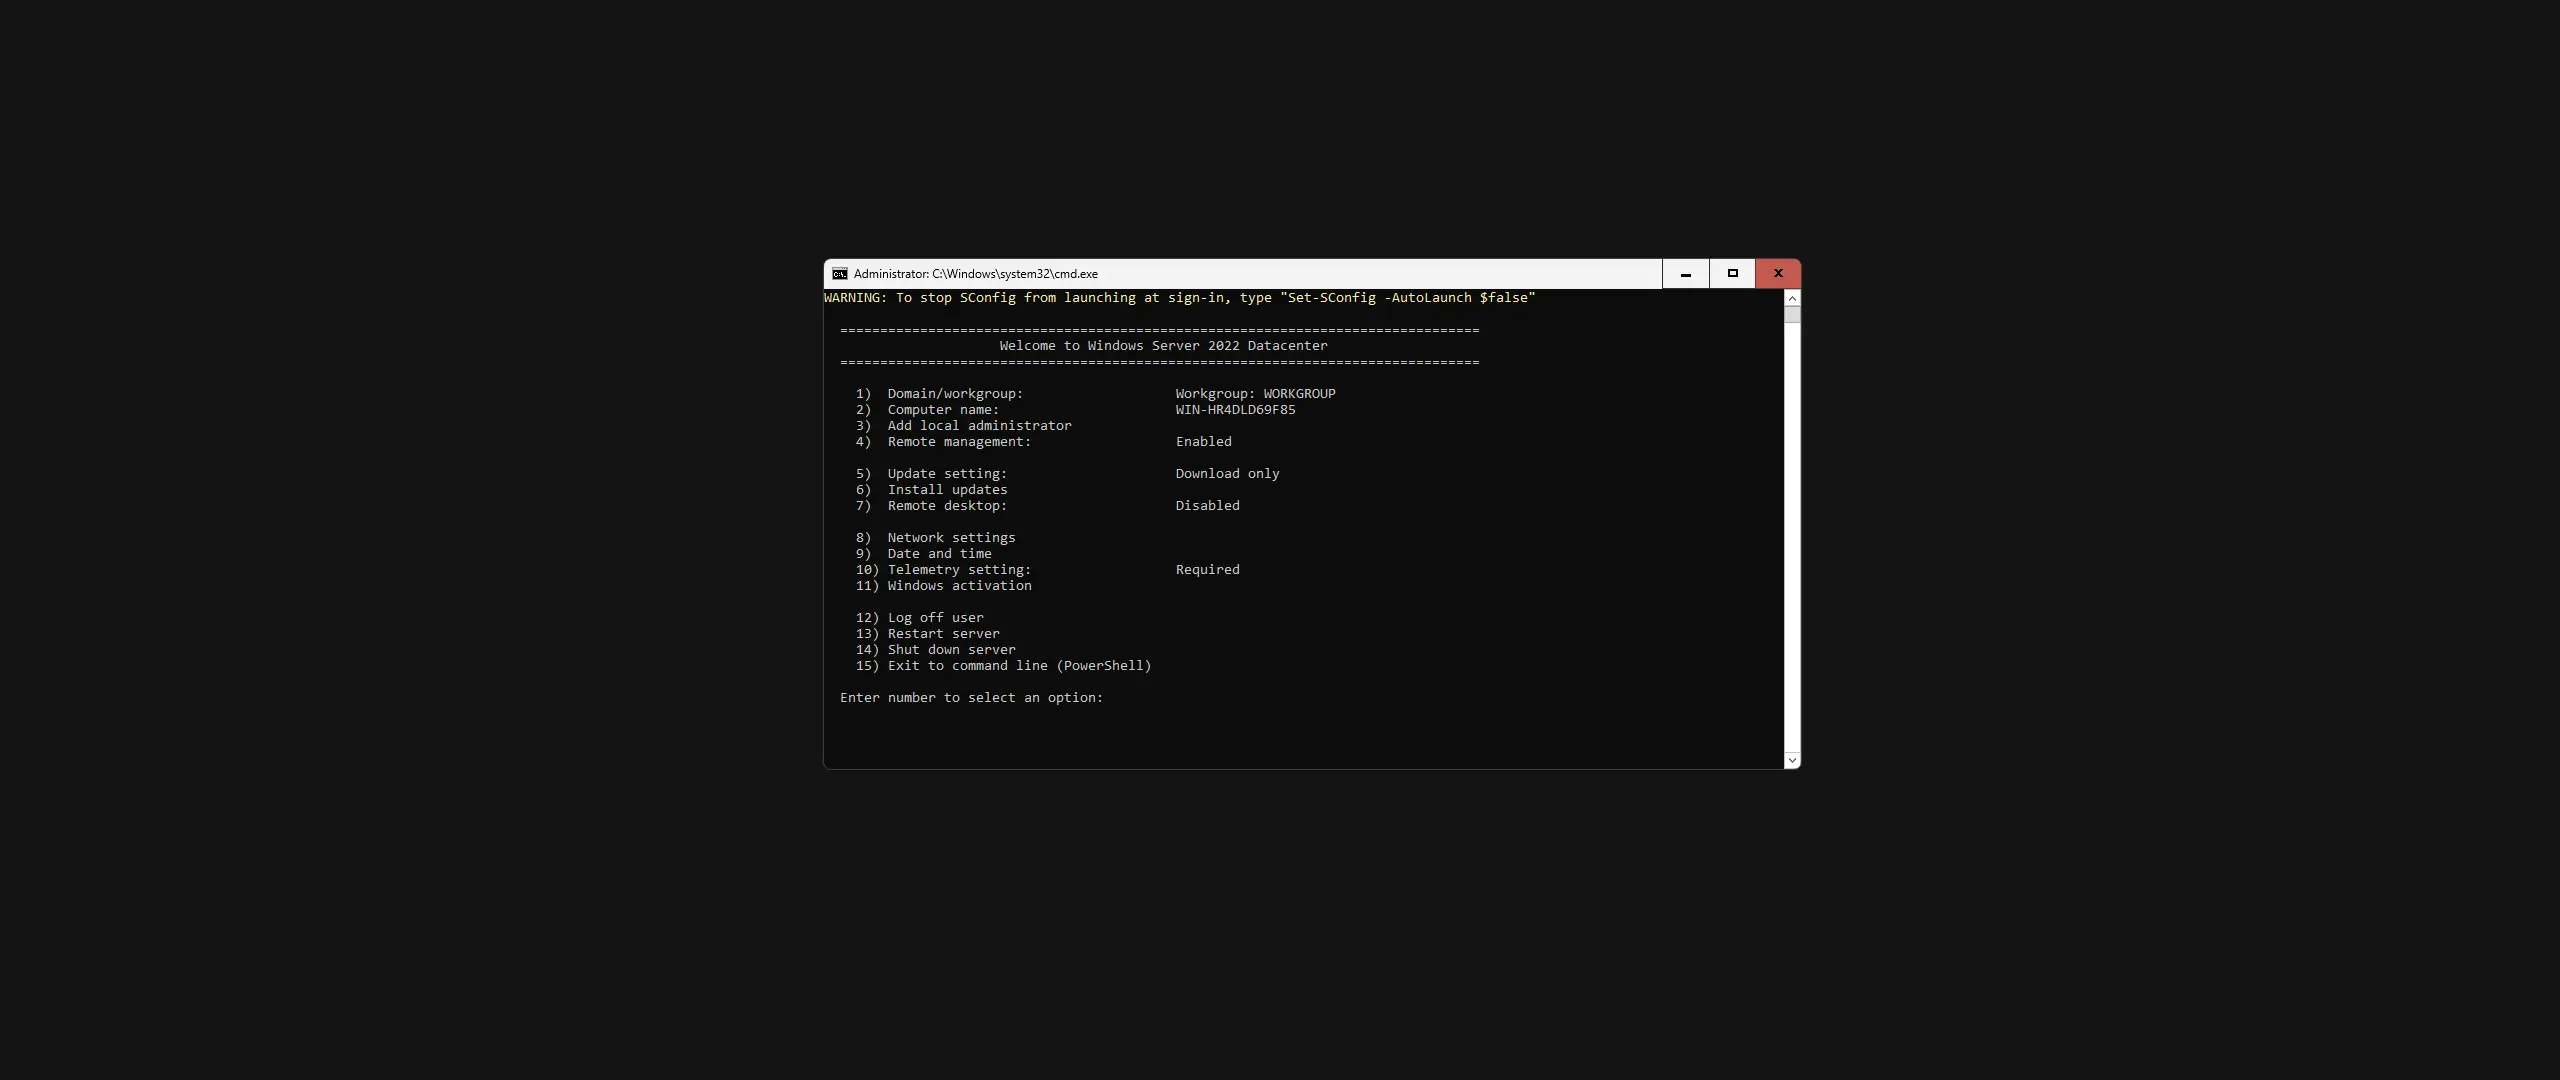Select the Telemetry setting Required value
Viewport: 2560px width, 1080px height.
(x=1206, y=569)
